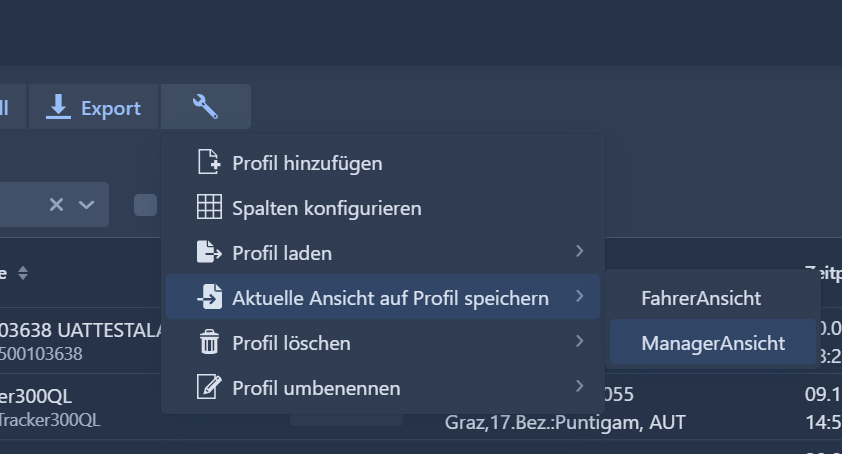Click the save view to profile icon
842x454 pixels.
pos(208,297)
